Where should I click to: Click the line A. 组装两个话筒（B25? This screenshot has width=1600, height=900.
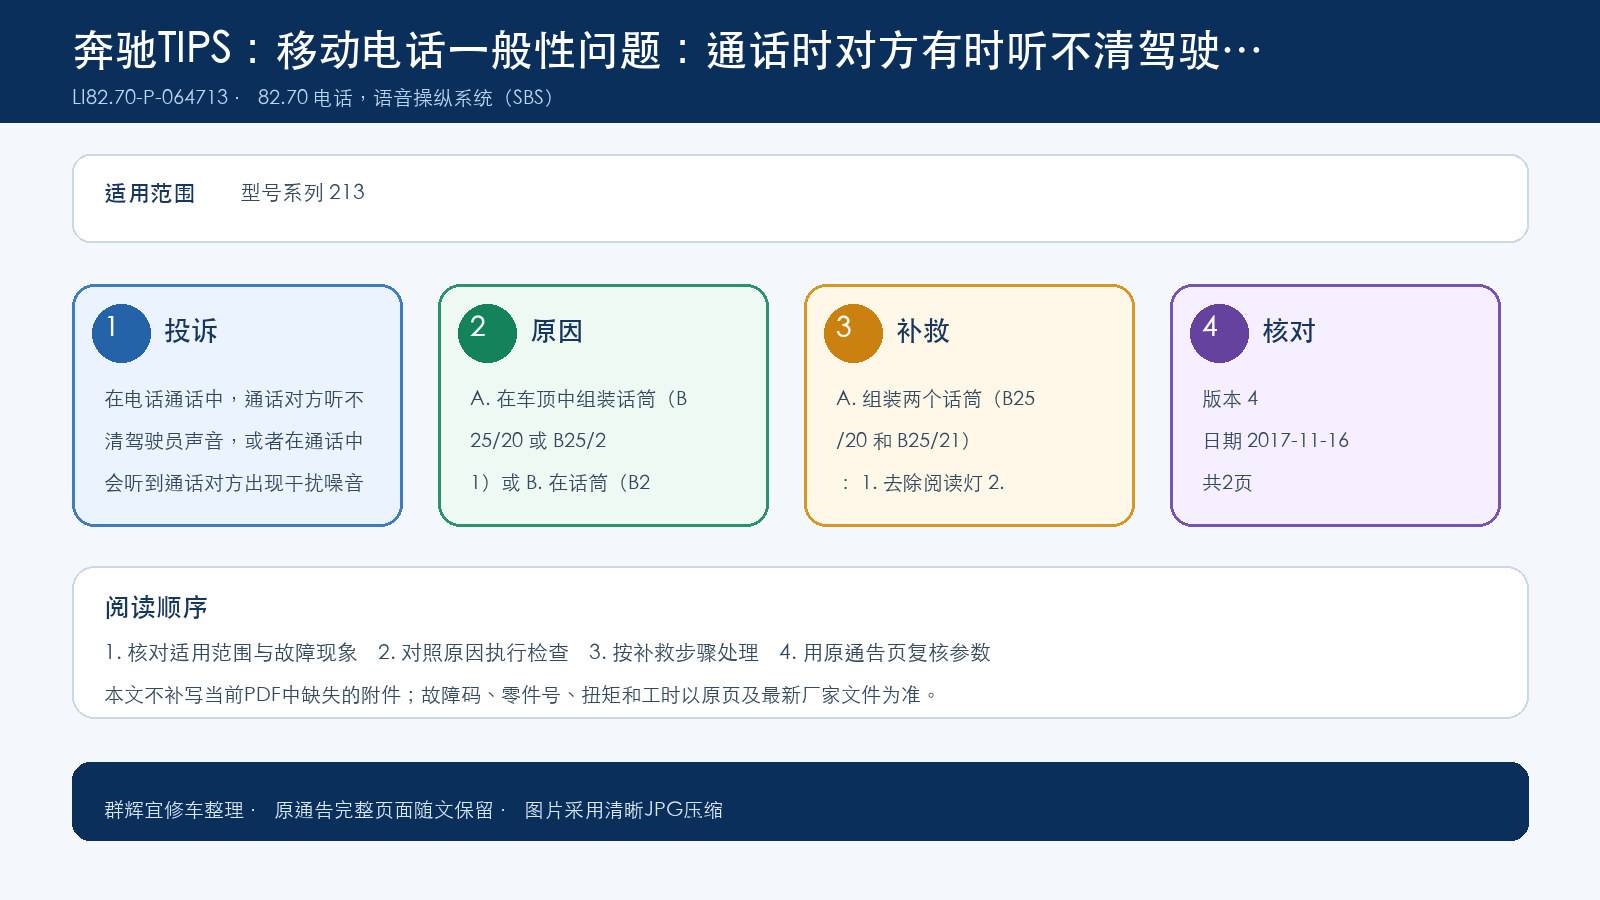(936, 399)
